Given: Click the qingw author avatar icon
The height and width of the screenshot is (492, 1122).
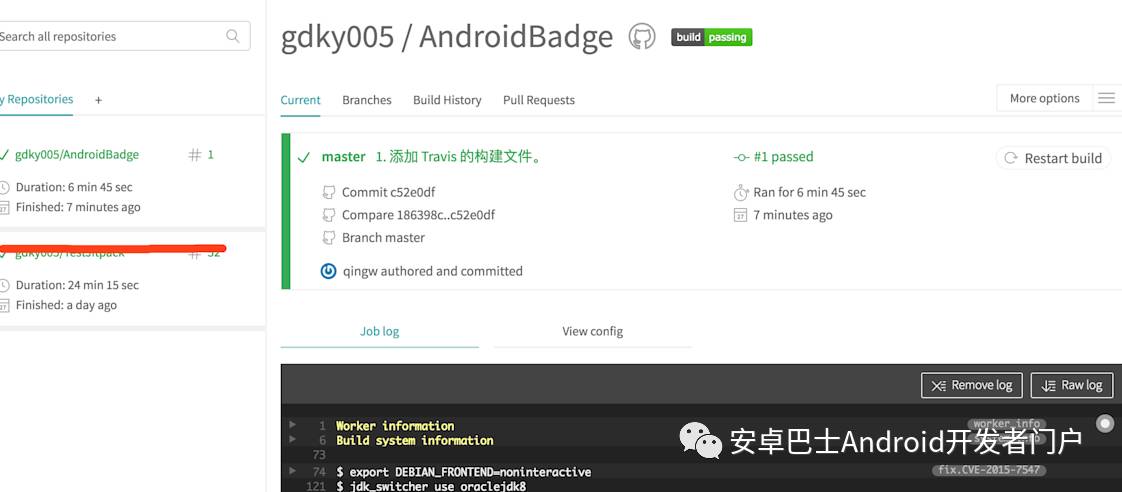Looking at the screenshot, I should [328, 271].
